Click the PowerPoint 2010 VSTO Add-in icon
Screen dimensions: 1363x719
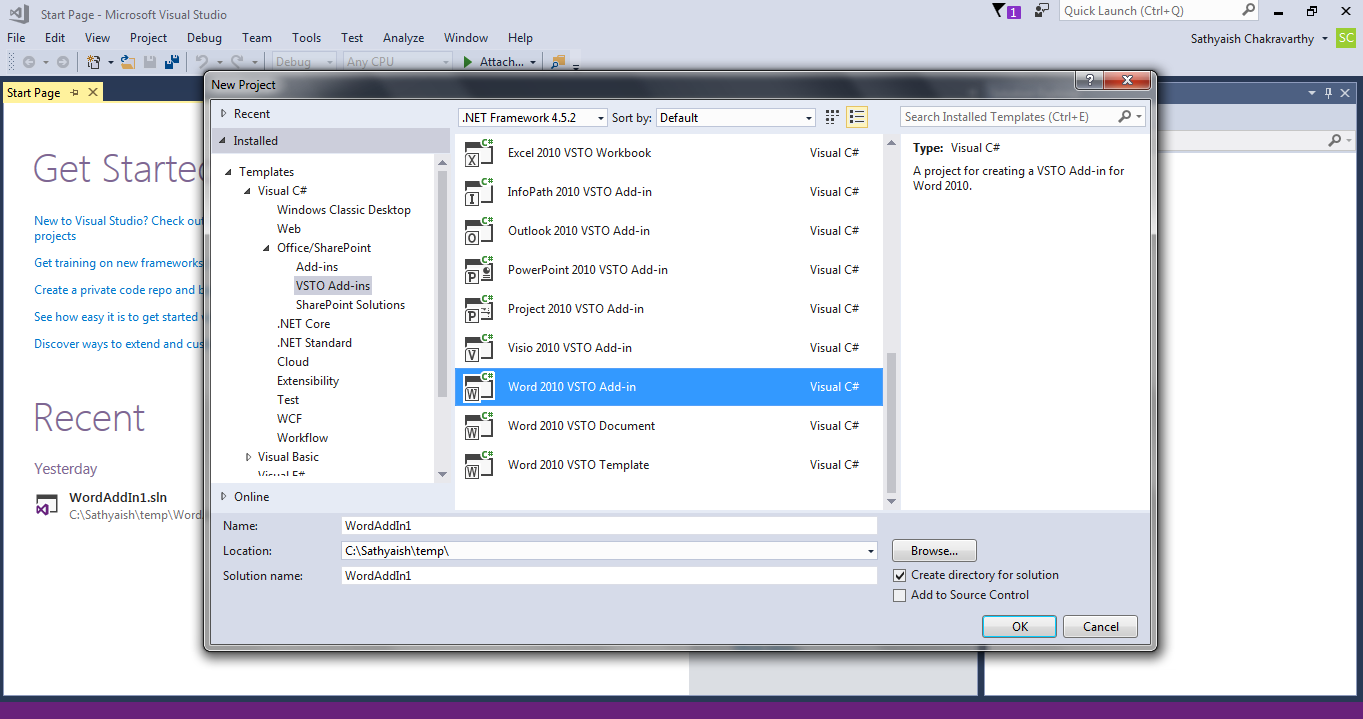pos(479,270)
